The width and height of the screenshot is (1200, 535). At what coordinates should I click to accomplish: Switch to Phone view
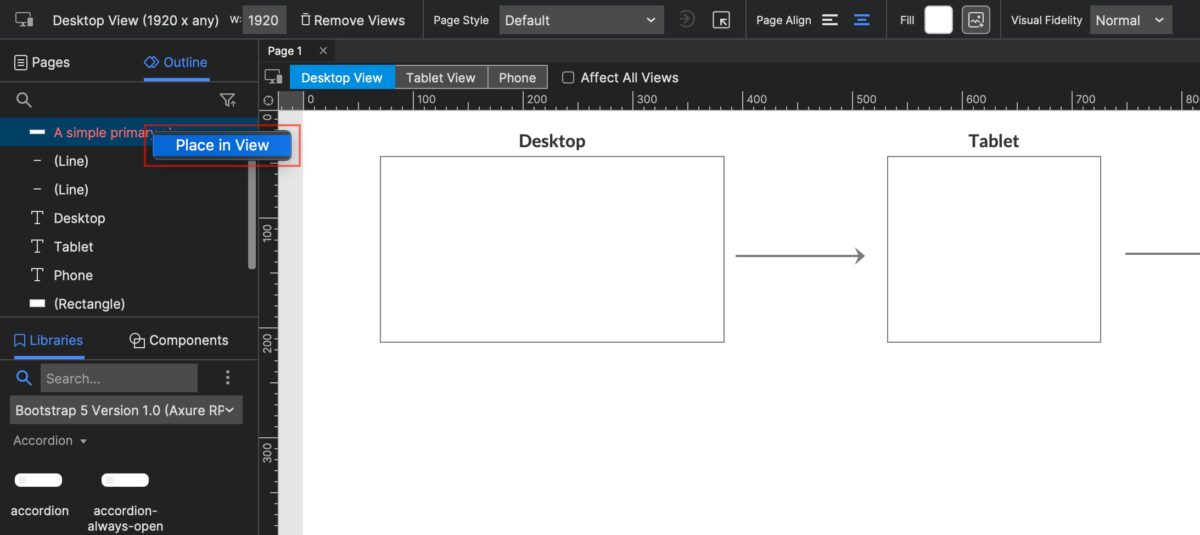coord(517,77)
